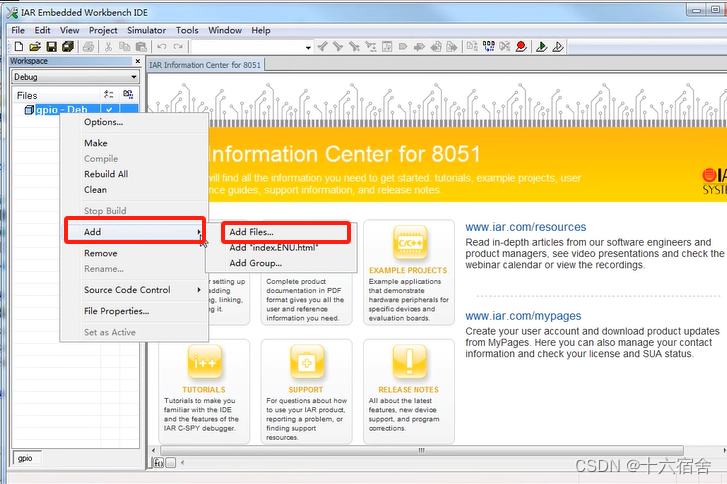
Task: Click the New document toolbar icon
Action: click(19, 46)
